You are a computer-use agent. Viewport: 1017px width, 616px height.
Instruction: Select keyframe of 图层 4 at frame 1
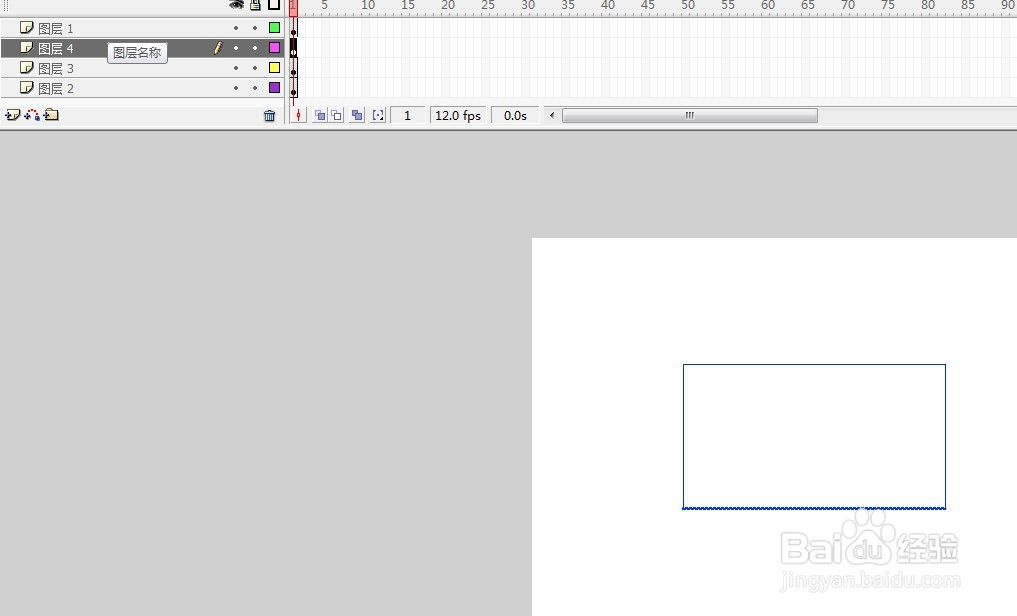point(294,48)
